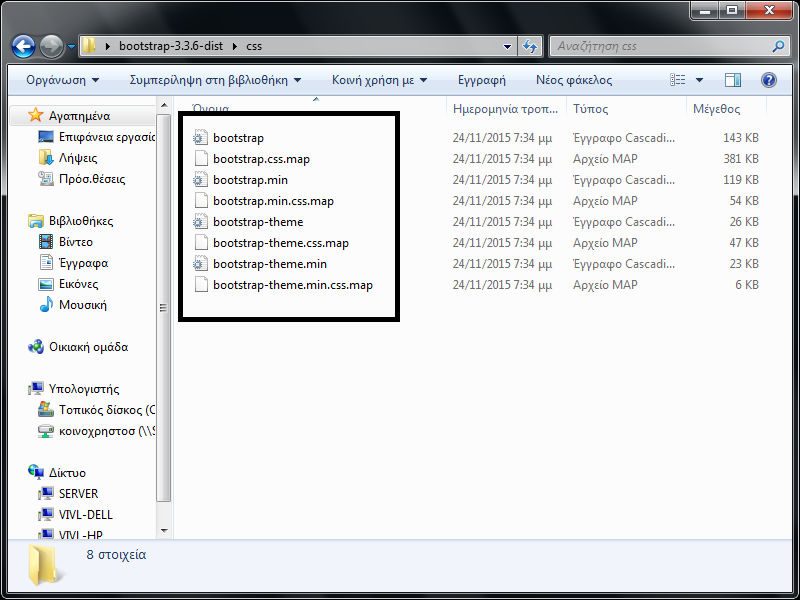Expand arrow before bootstrap-3.3.6-dist in path
800x600 pixels.
click(107, 46)
